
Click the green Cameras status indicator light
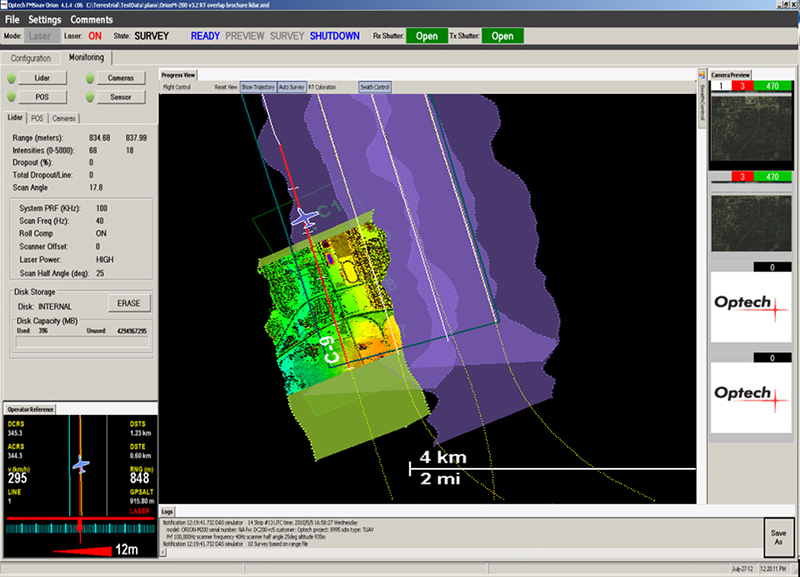[90, 78]
